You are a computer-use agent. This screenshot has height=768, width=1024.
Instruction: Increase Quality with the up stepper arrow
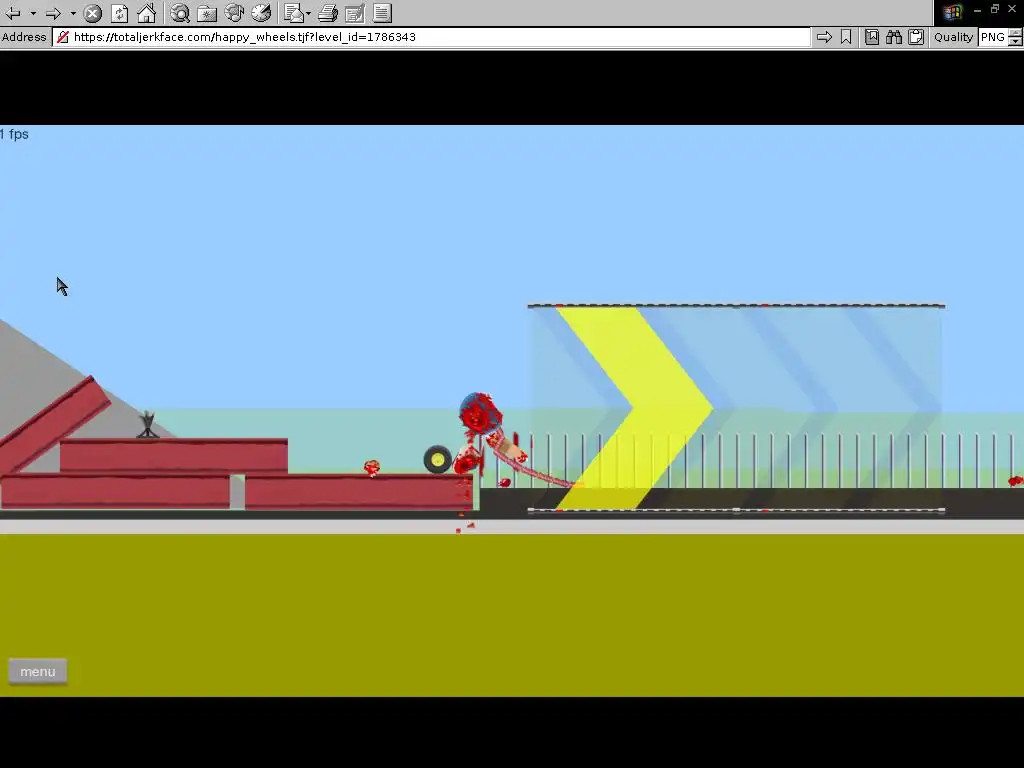(x=1016, y=33)
